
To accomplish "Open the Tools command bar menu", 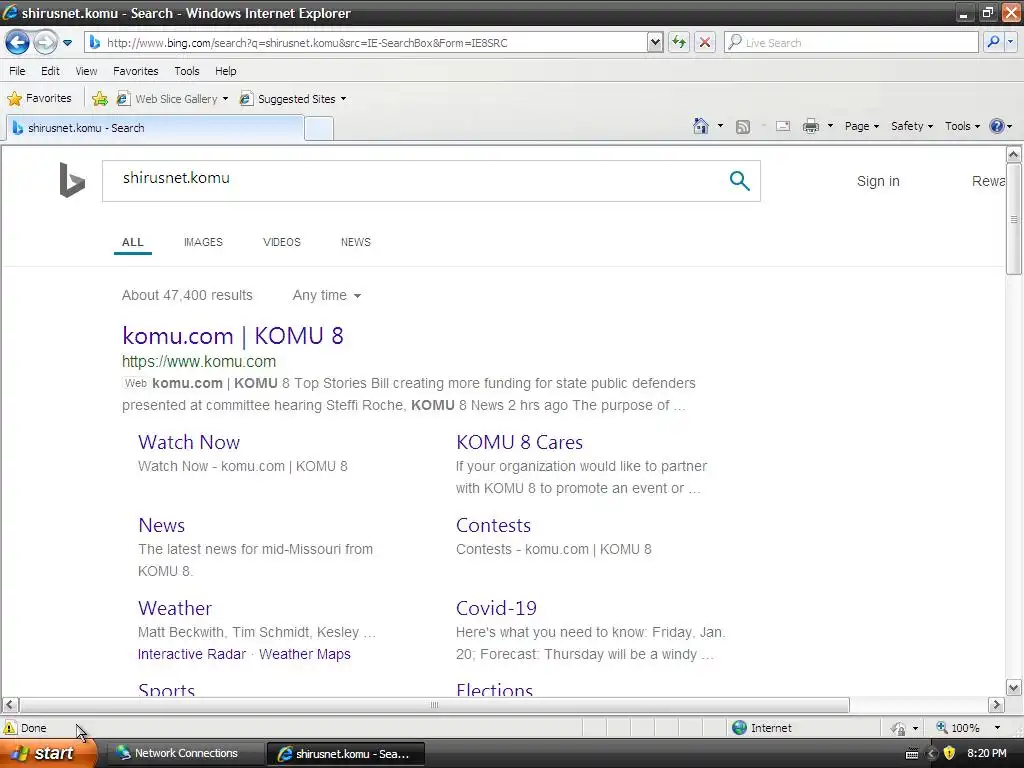I will pos(962,126).
